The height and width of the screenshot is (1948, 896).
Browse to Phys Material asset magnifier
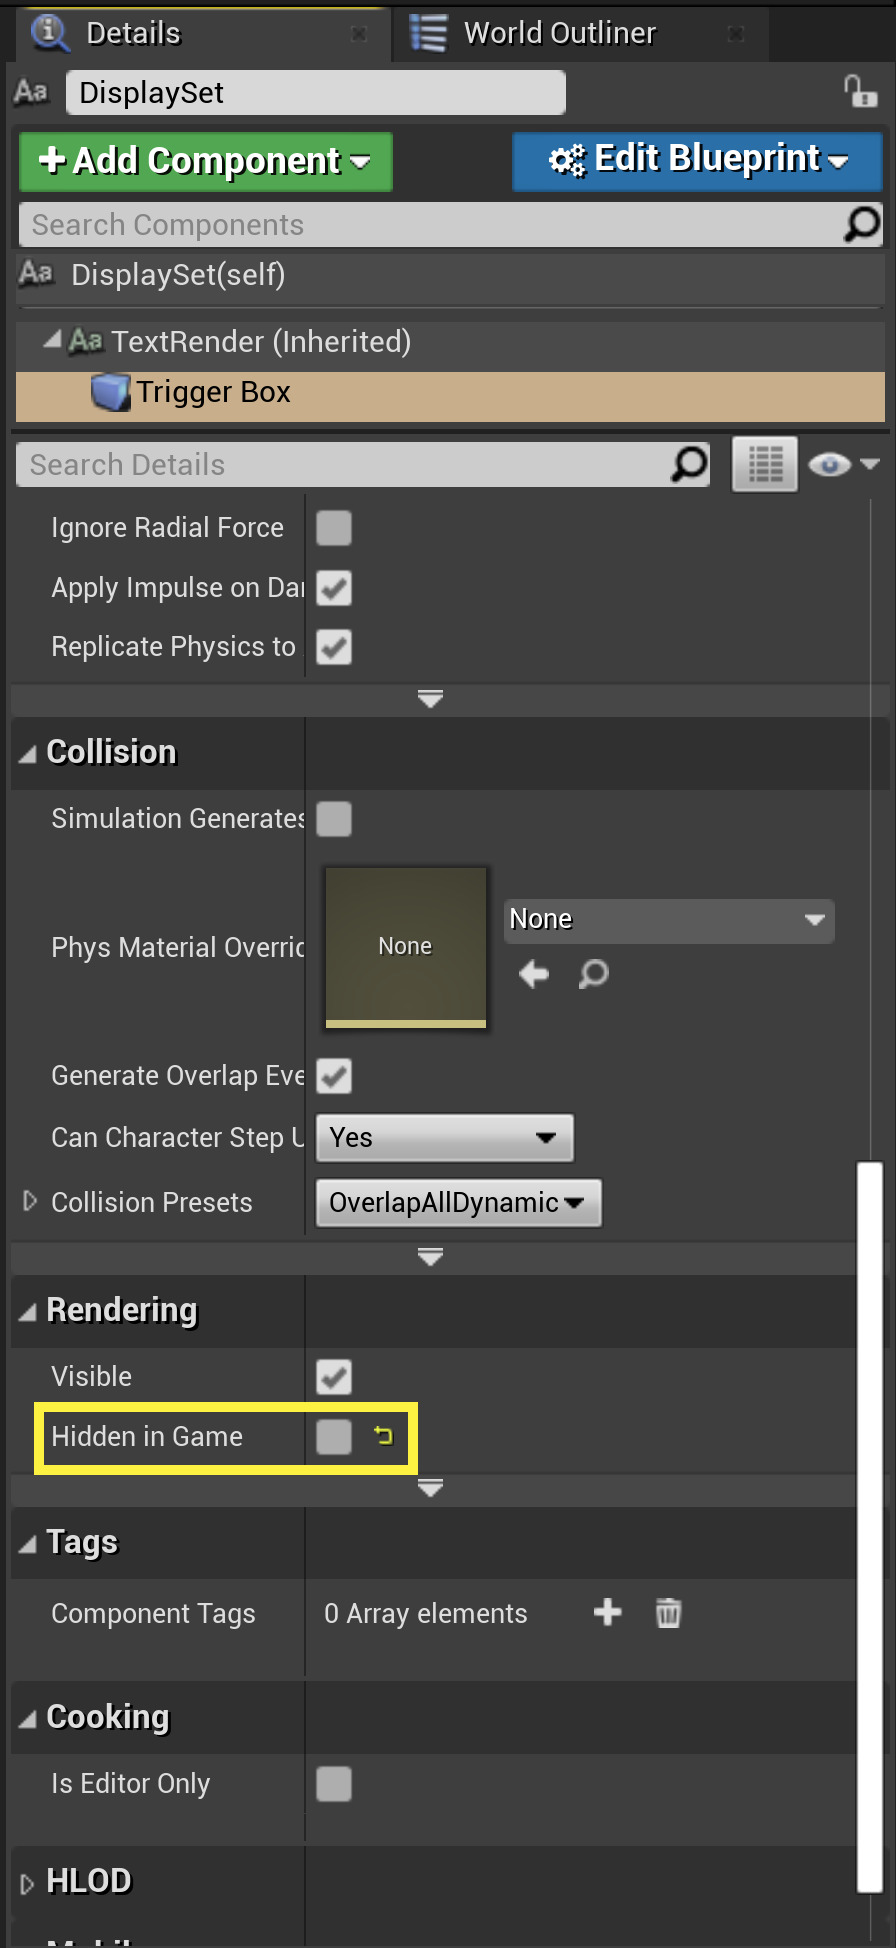point(594,973)
